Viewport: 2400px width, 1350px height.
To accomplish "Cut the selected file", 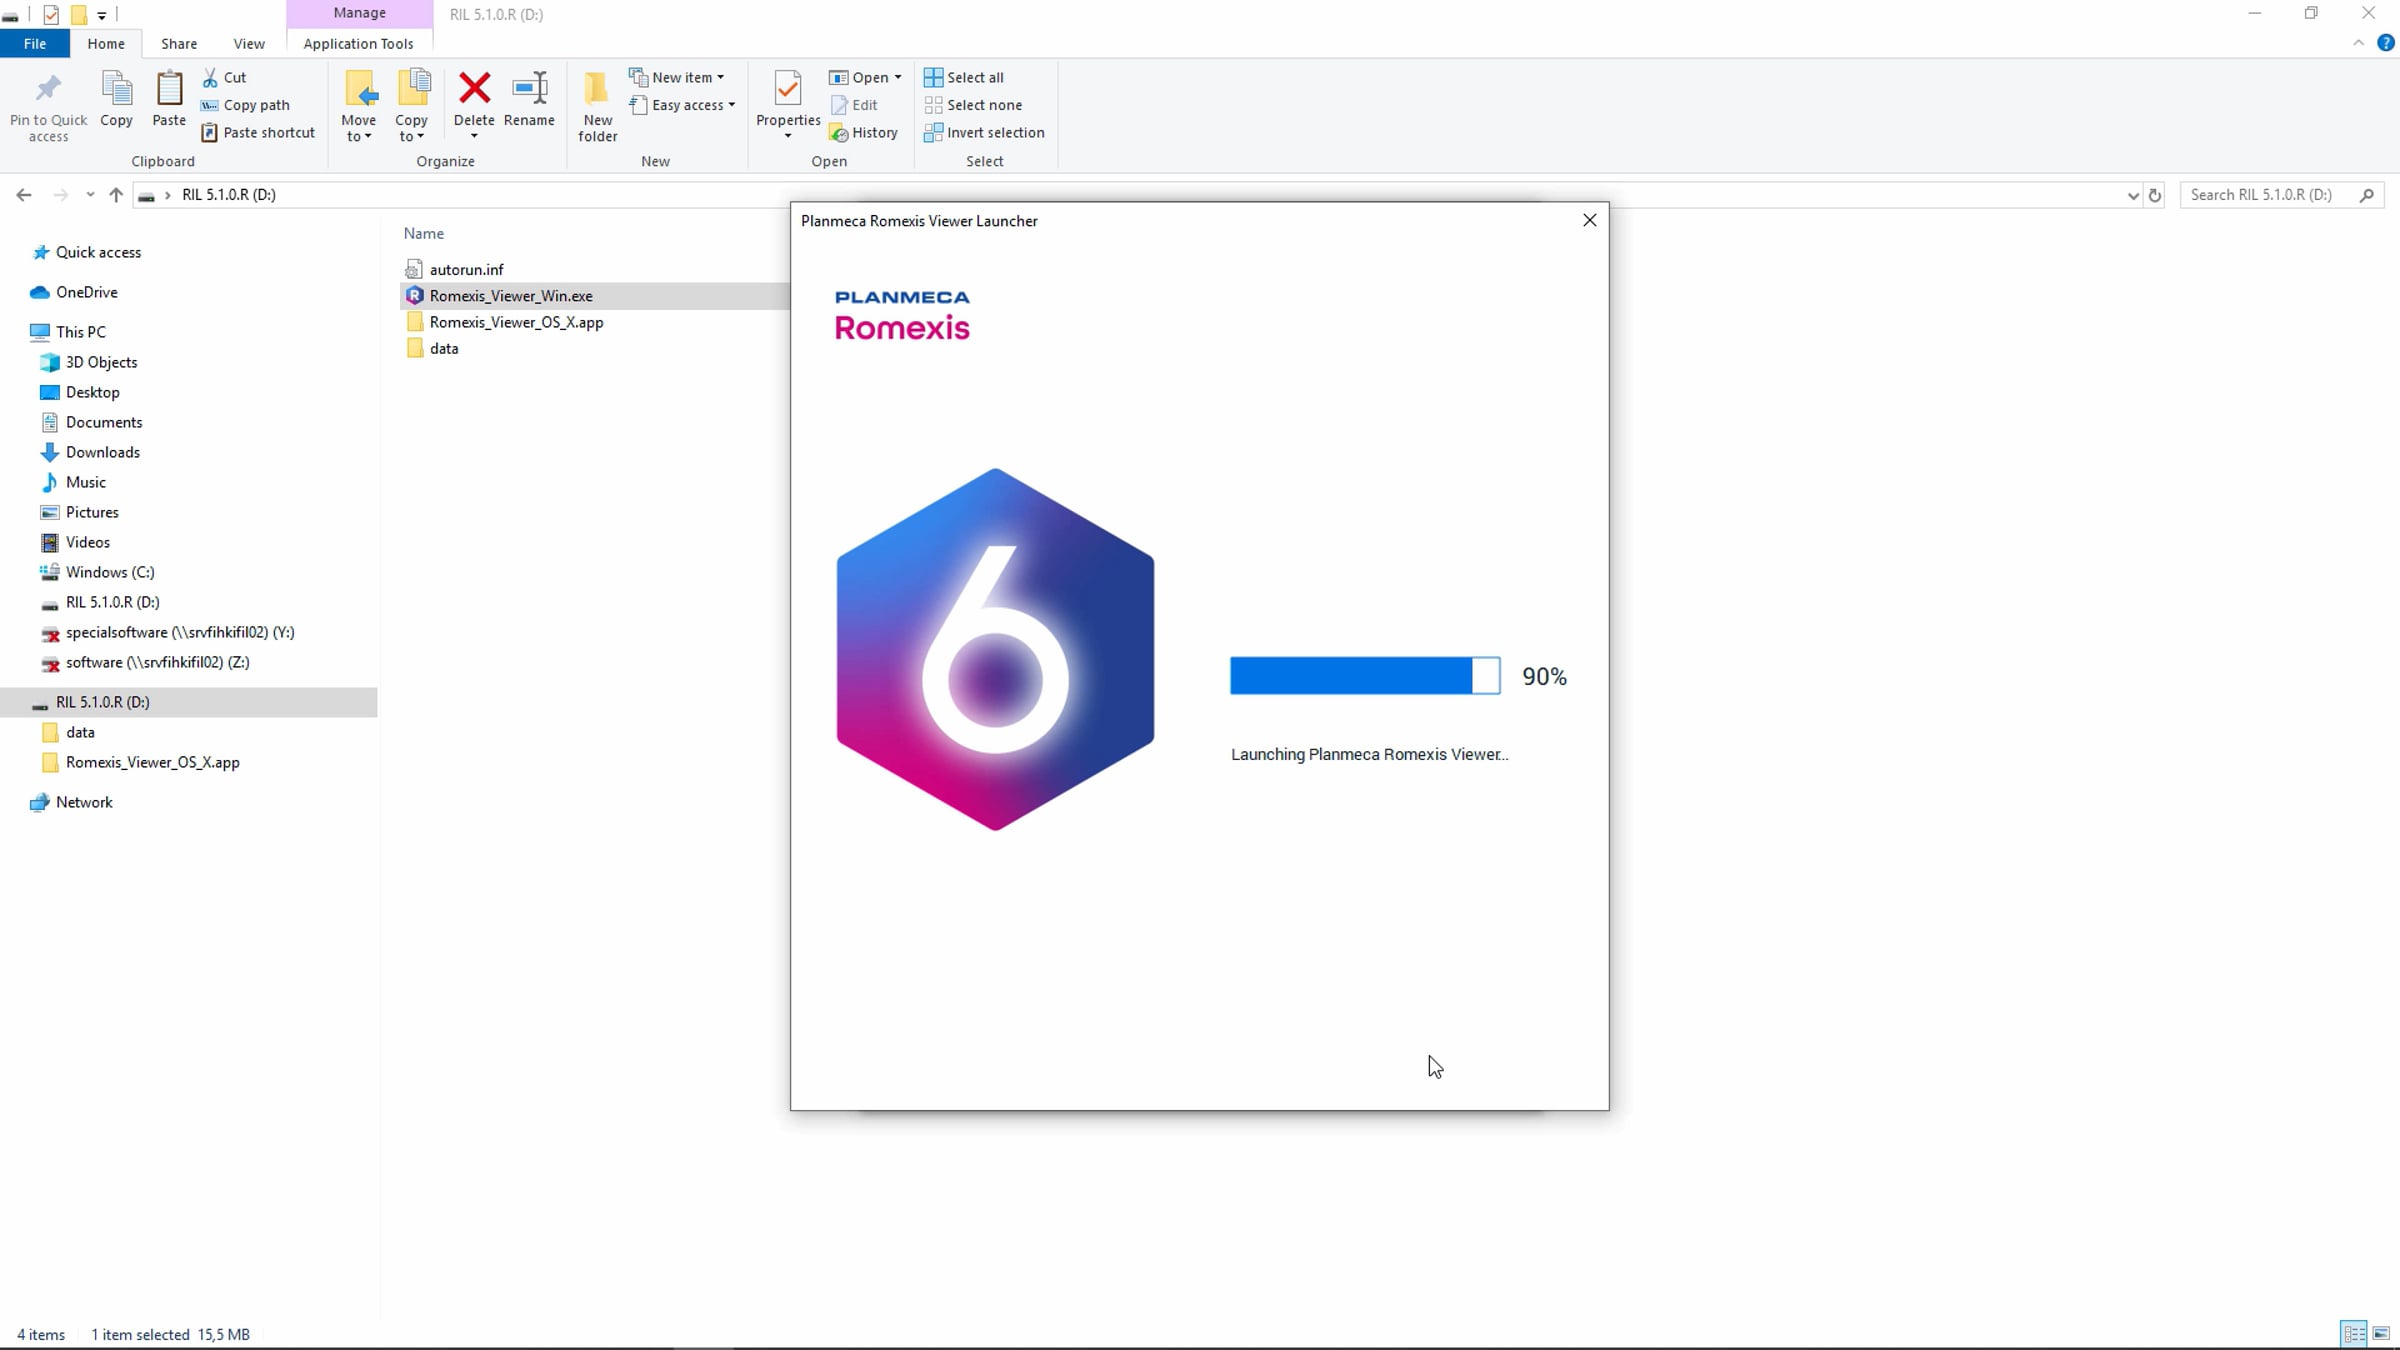I will [x=225, y=77].
